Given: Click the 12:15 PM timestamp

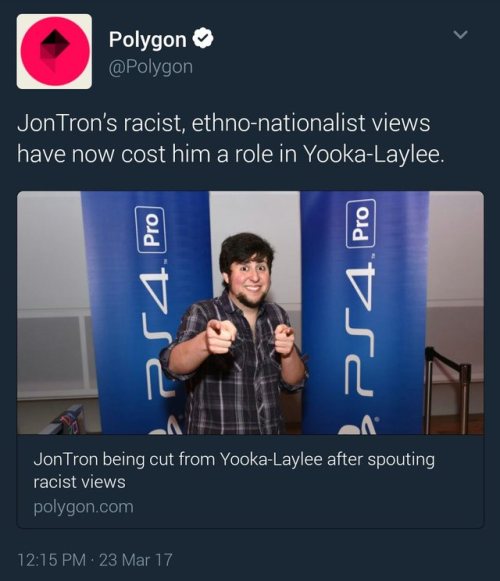Looking at the screenshot, I should point(52,560).
